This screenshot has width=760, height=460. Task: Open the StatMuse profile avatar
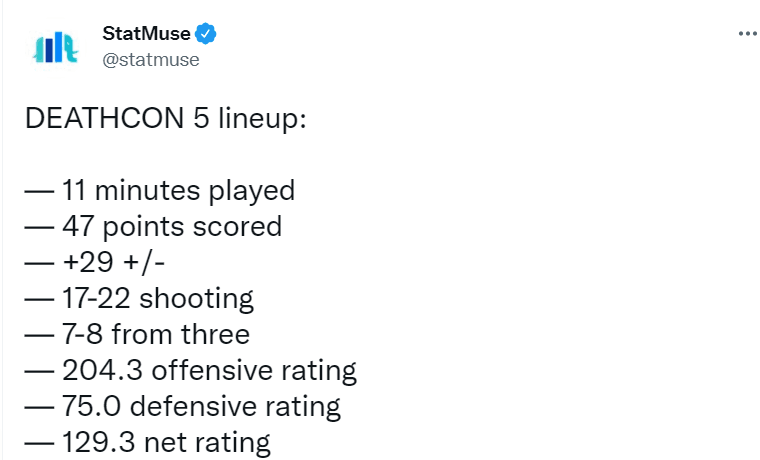pyautogui.click(x=55, y=48)
